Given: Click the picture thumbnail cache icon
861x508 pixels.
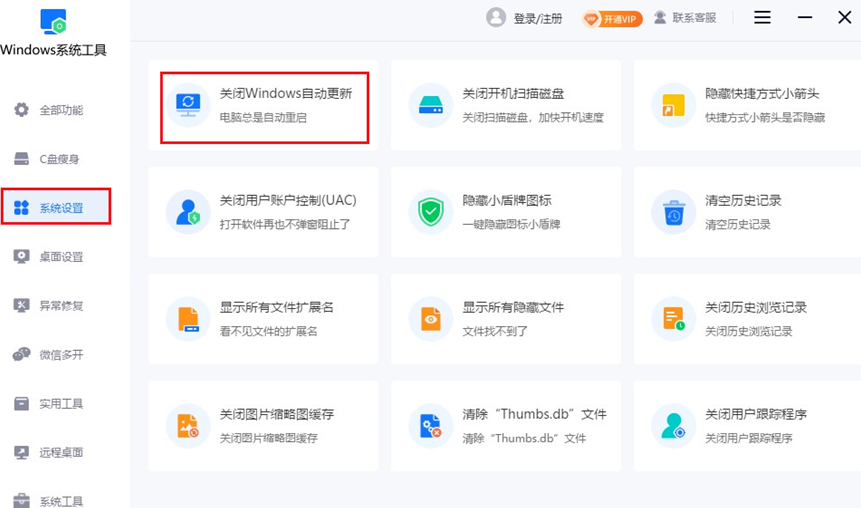Looking at the screenshot, I should pos(188,426).
